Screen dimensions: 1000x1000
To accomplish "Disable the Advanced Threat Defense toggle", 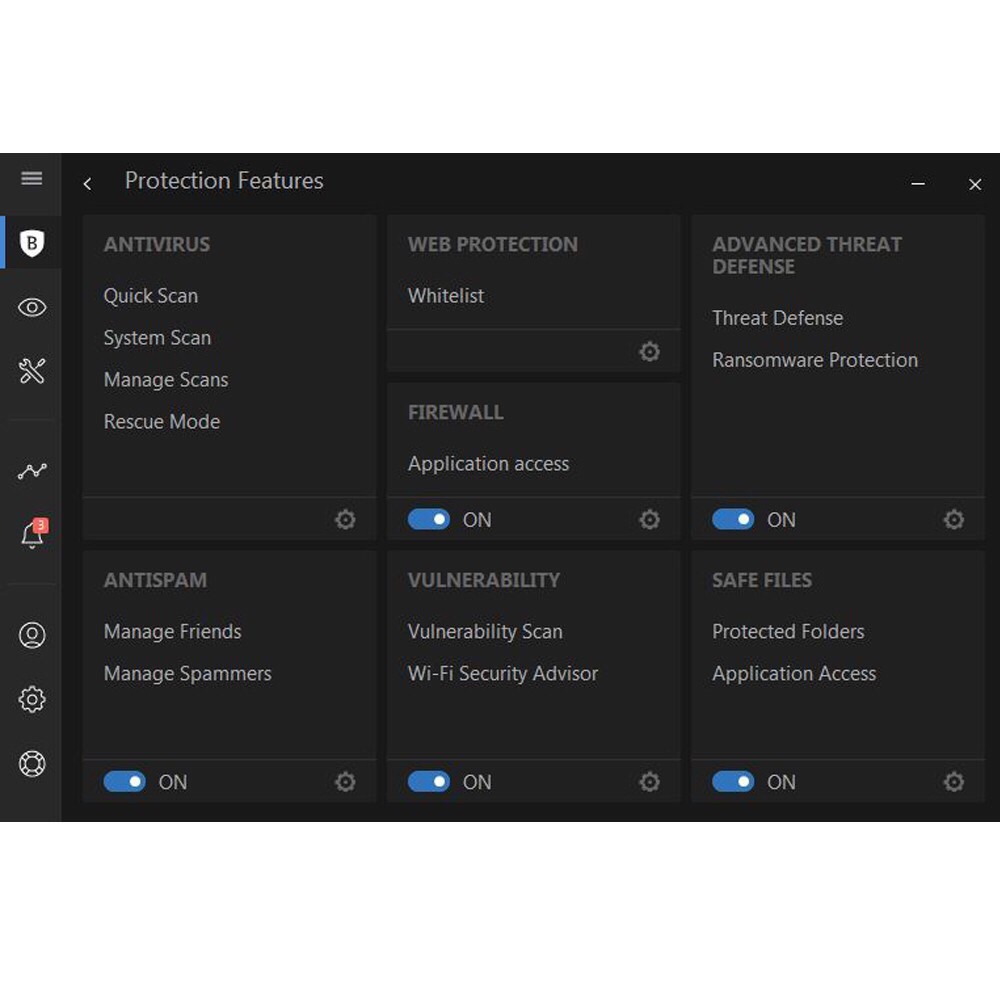I will pyautogui.click(x=733, y=519).
